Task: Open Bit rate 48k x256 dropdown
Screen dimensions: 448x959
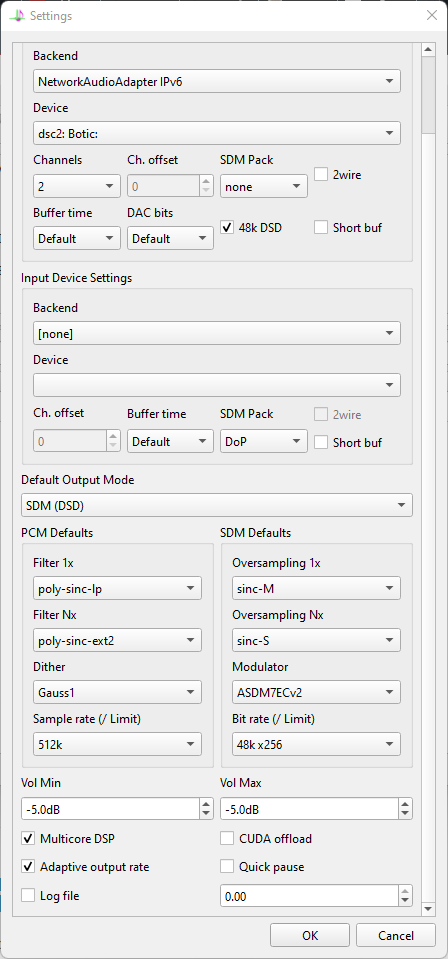Action: coord(316,744)
